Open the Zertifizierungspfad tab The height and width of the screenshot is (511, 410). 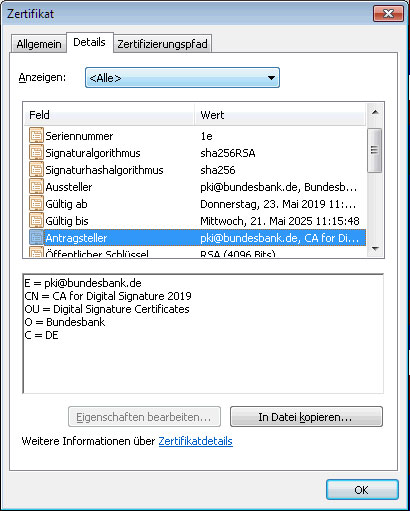point(162,44)
